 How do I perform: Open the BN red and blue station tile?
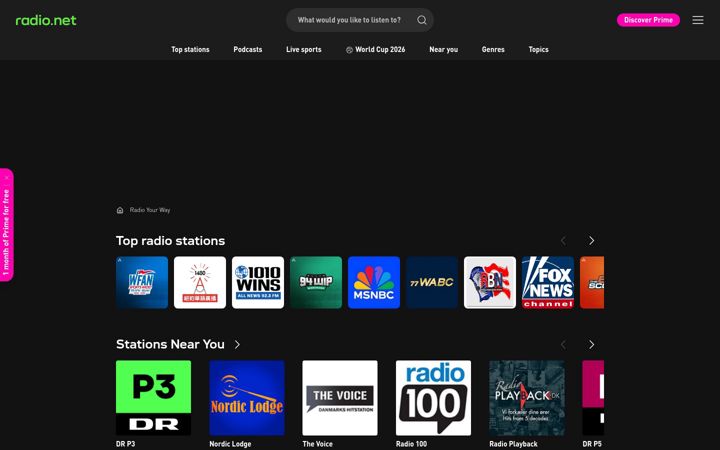click(x=490, y=282)
